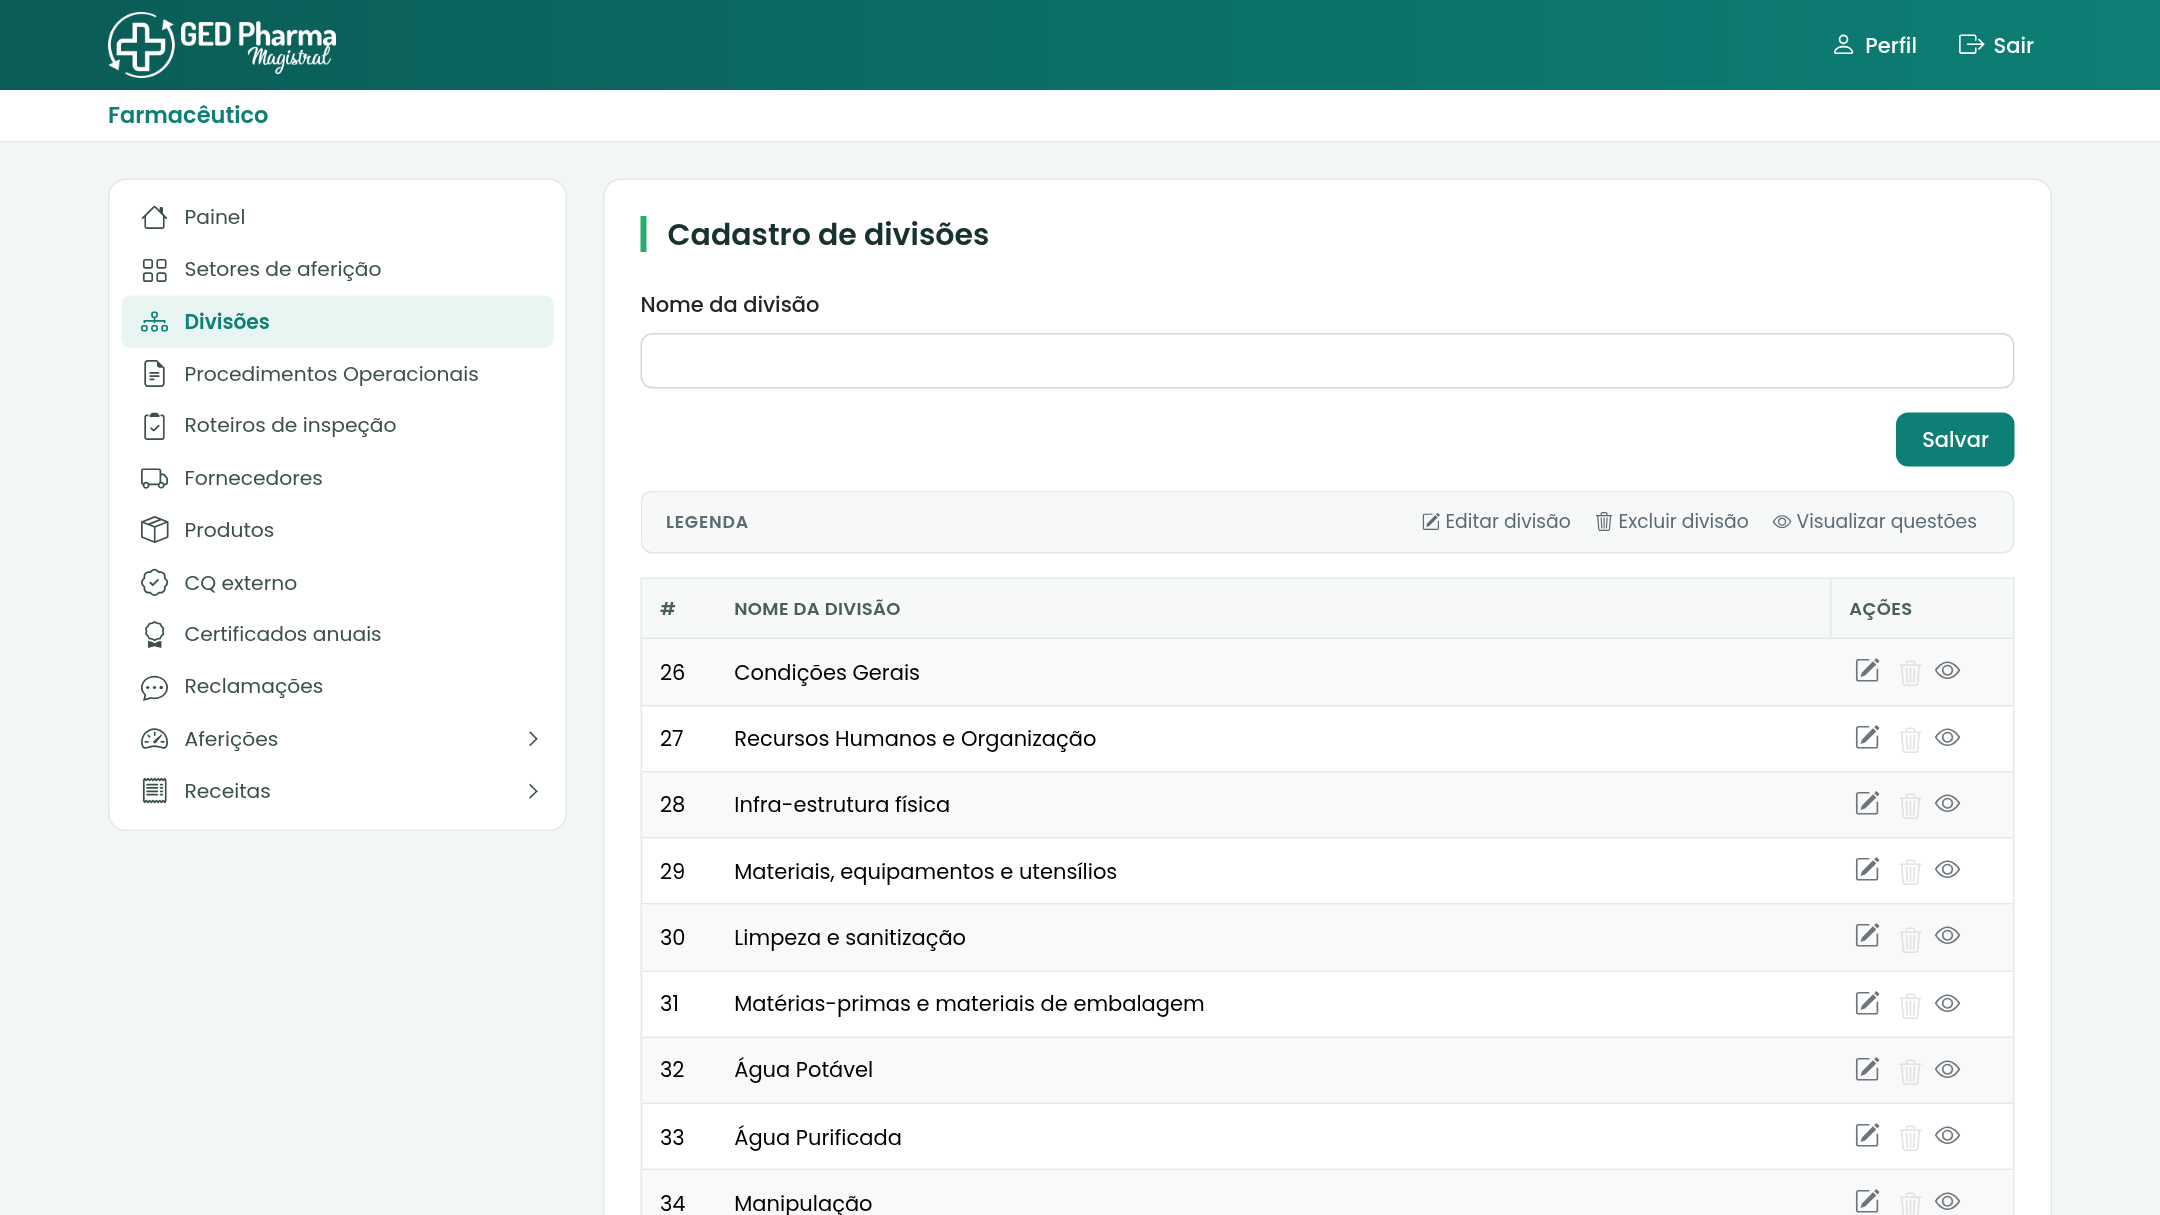The height and width of the screenshot is (1215, 2160).
Task: Click the Aferições gauge icon
Action: pos(154,739)
